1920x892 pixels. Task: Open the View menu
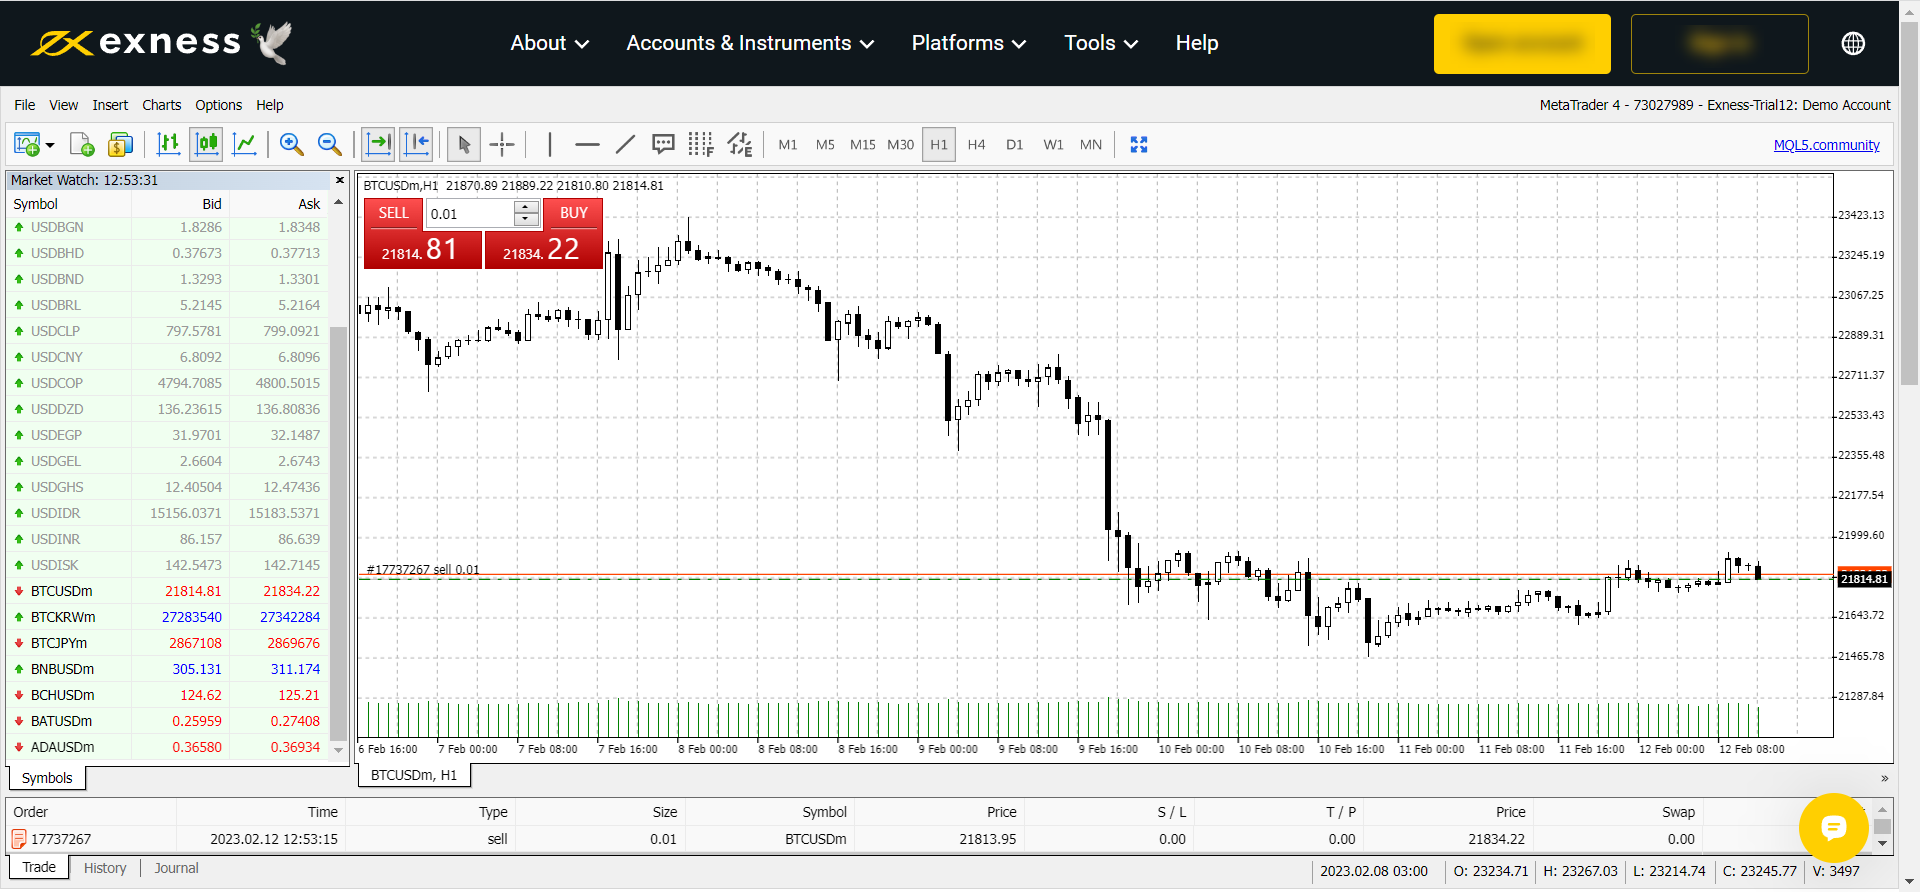(64, 105)
